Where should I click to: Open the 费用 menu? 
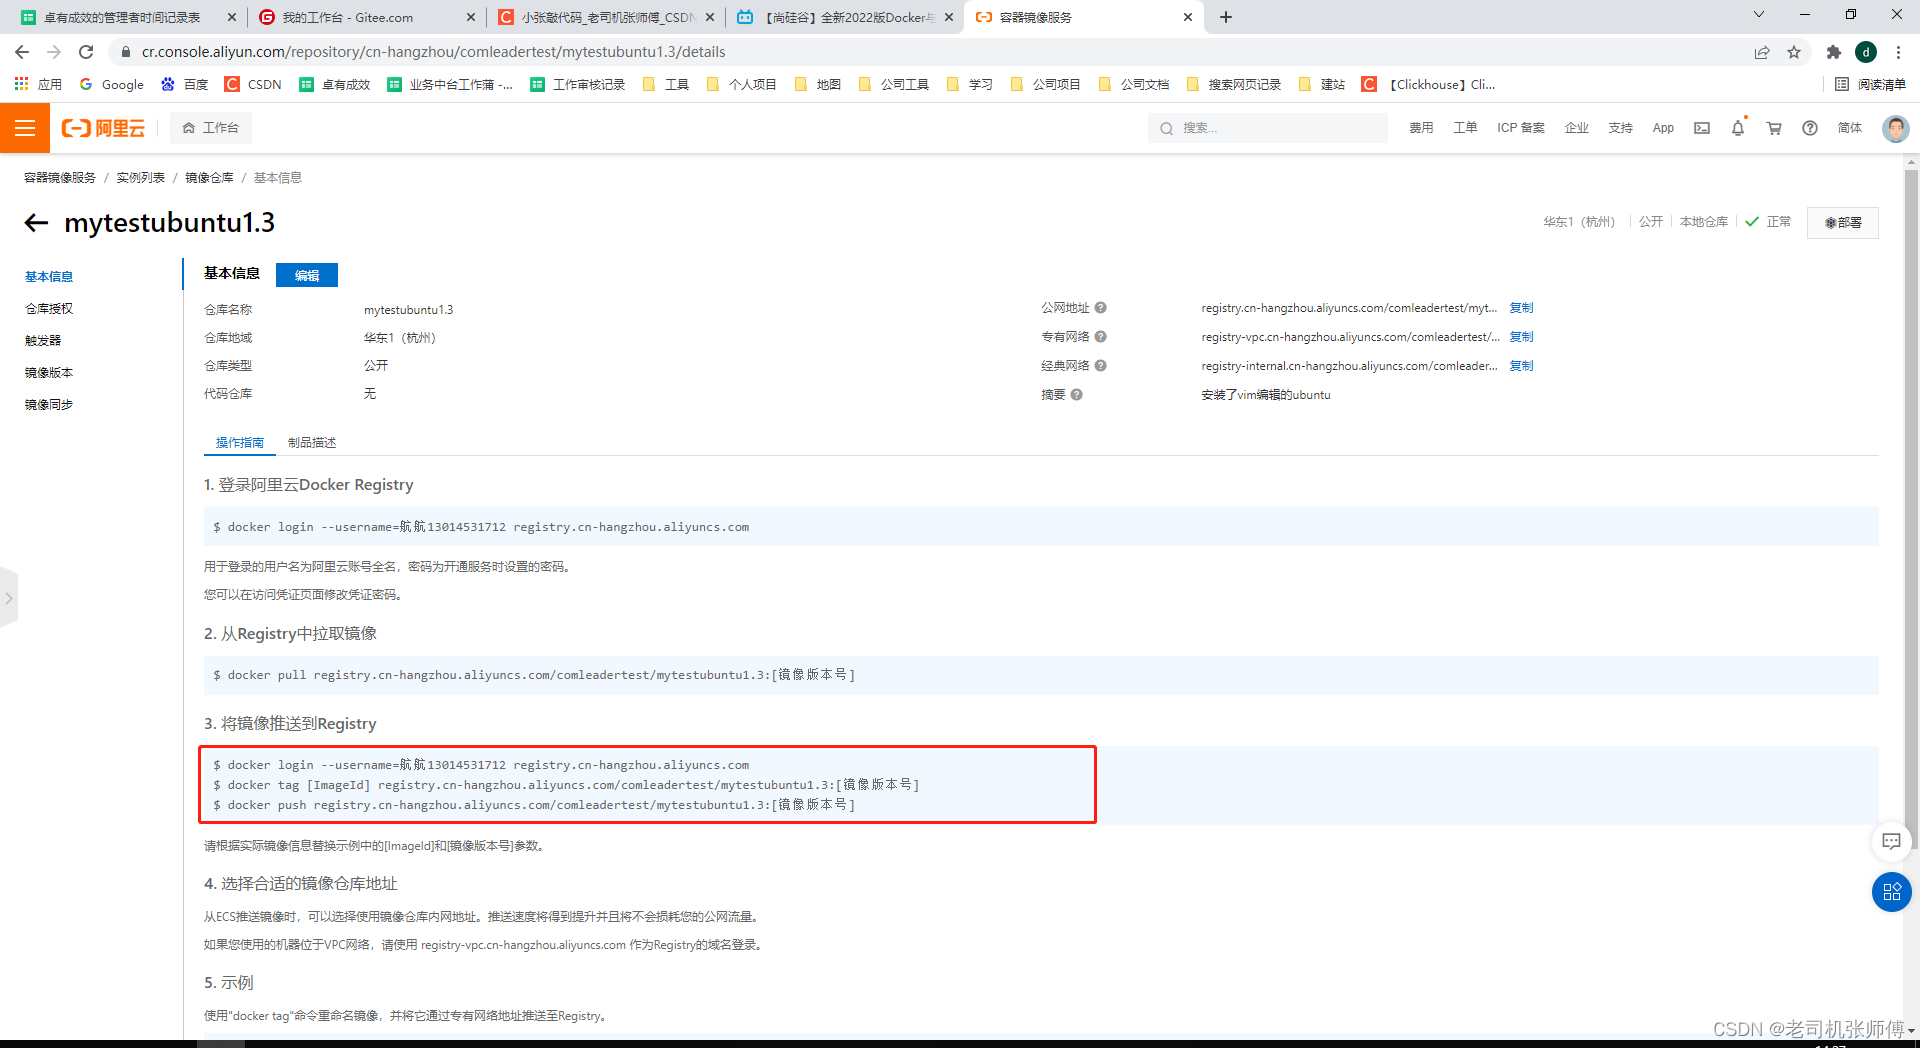(x=1421, y=128)
